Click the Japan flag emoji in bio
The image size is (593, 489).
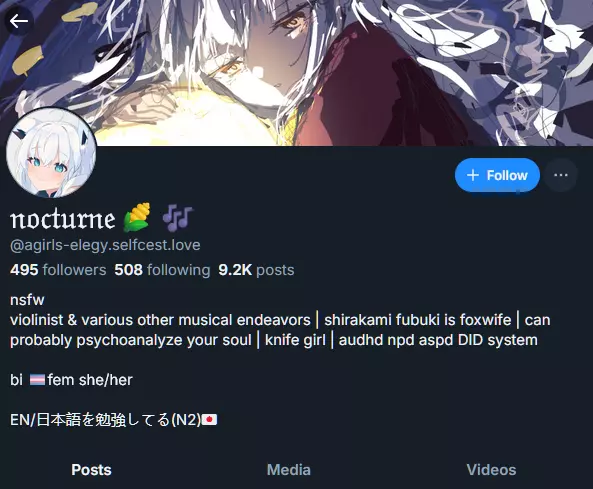tap(210, 419)
